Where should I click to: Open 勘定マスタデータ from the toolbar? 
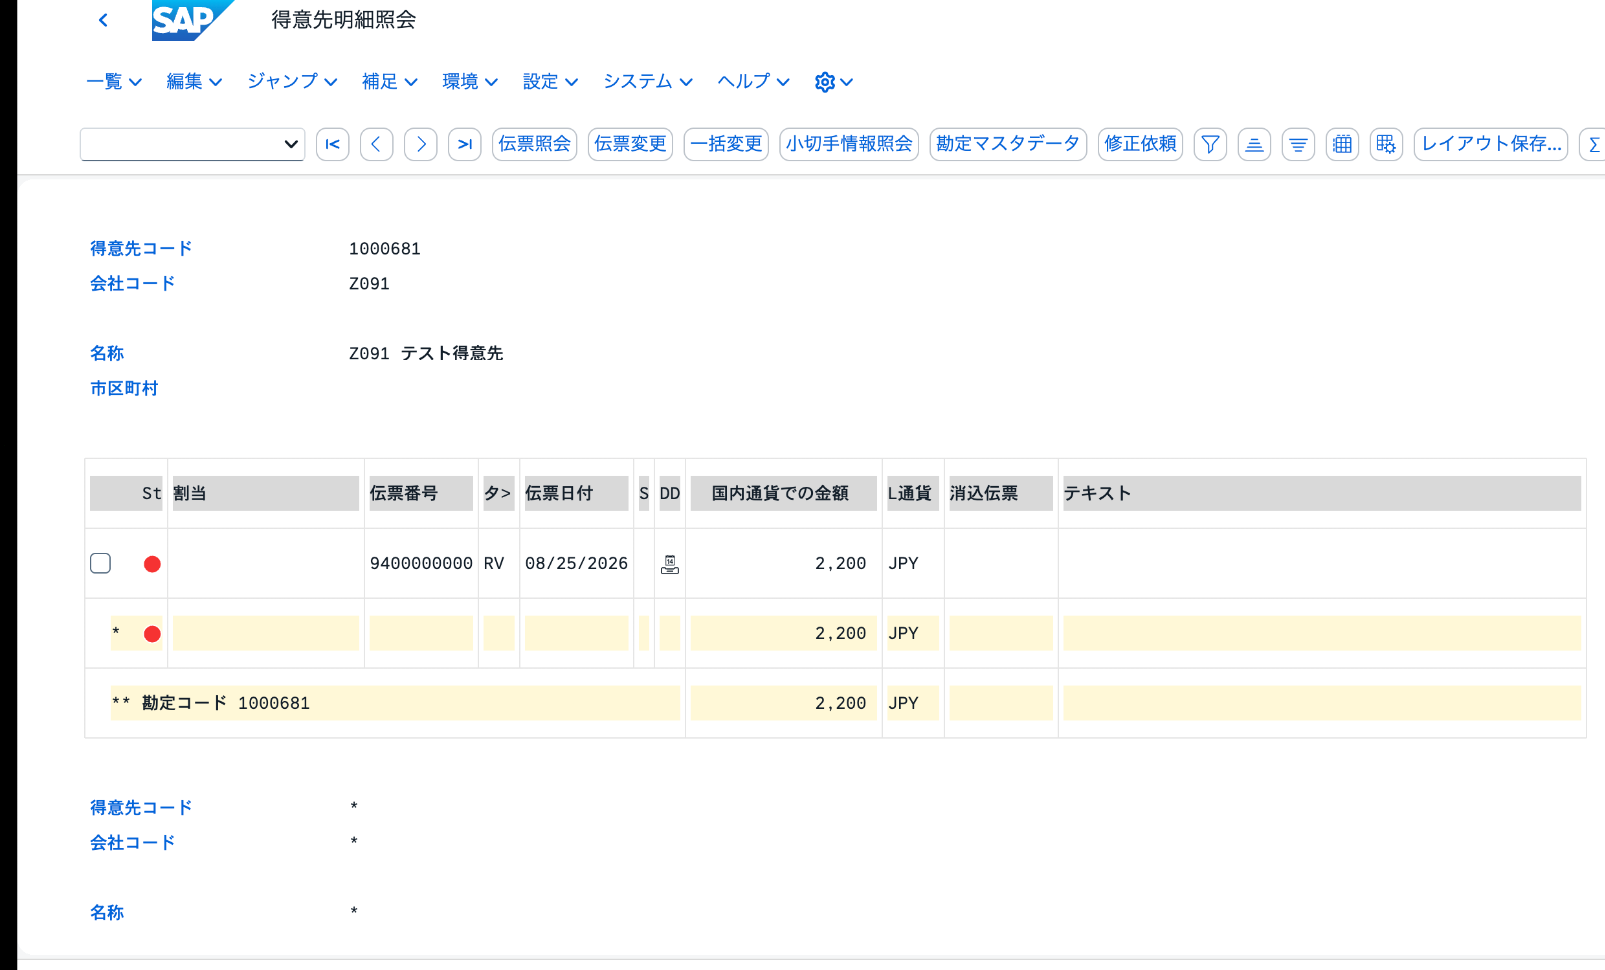1008,144
